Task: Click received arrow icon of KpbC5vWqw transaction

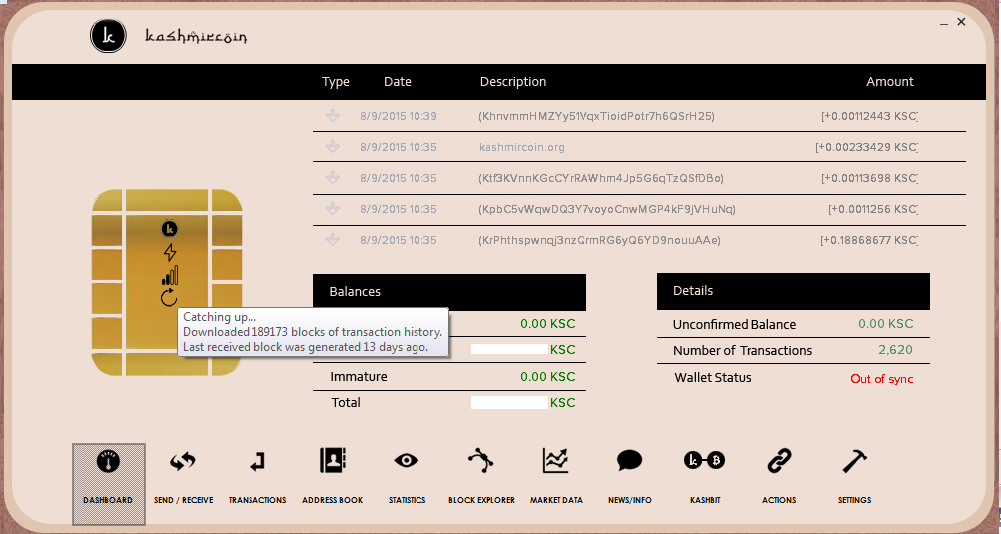Action: pyautogui.click(x=333, y=208)
